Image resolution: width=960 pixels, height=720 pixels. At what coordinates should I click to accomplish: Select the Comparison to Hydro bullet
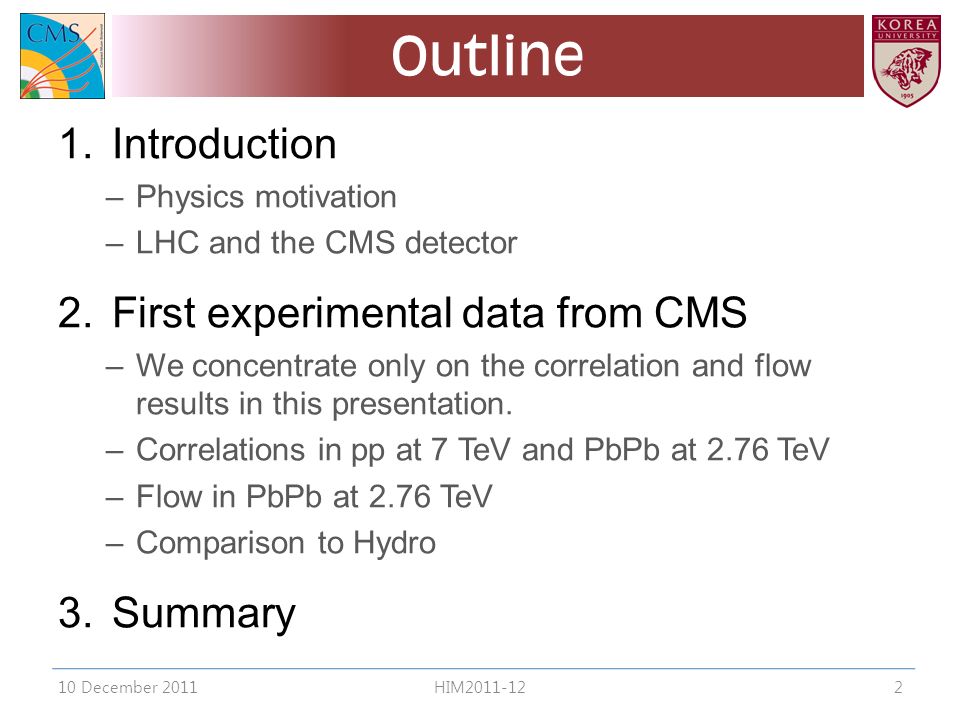click(286, 543)
